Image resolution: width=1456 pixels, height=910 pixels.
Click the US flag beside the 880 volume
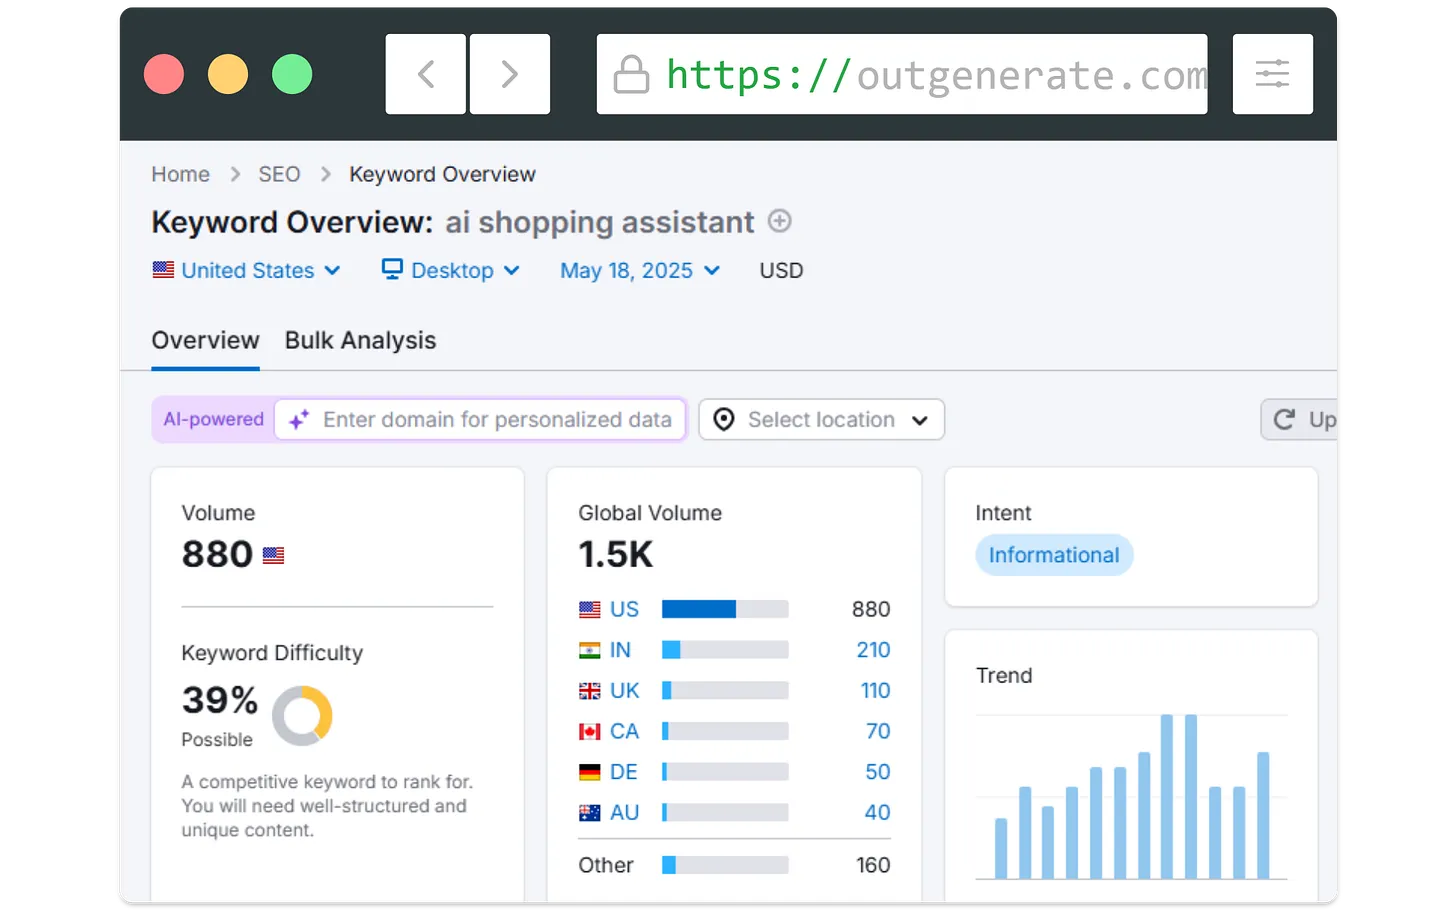pyautogui.click(x=272, y=555)
